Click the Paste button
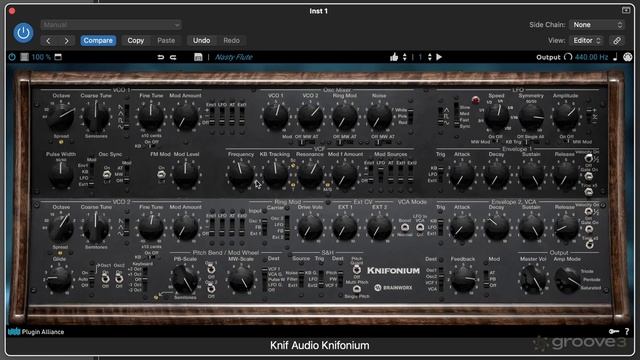The height and width of the screenshot is (360, 640). point(166,40)
